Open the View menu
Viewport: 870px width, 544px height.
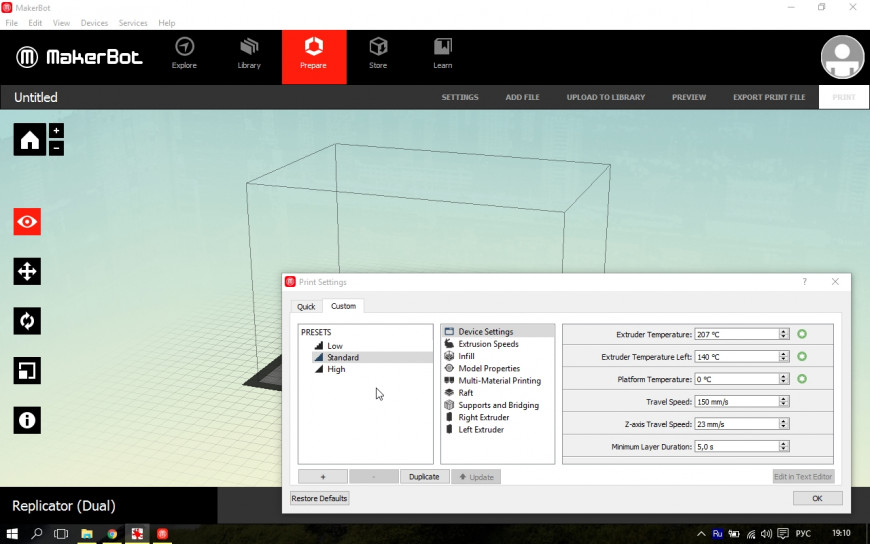click(x=61, y=23)
